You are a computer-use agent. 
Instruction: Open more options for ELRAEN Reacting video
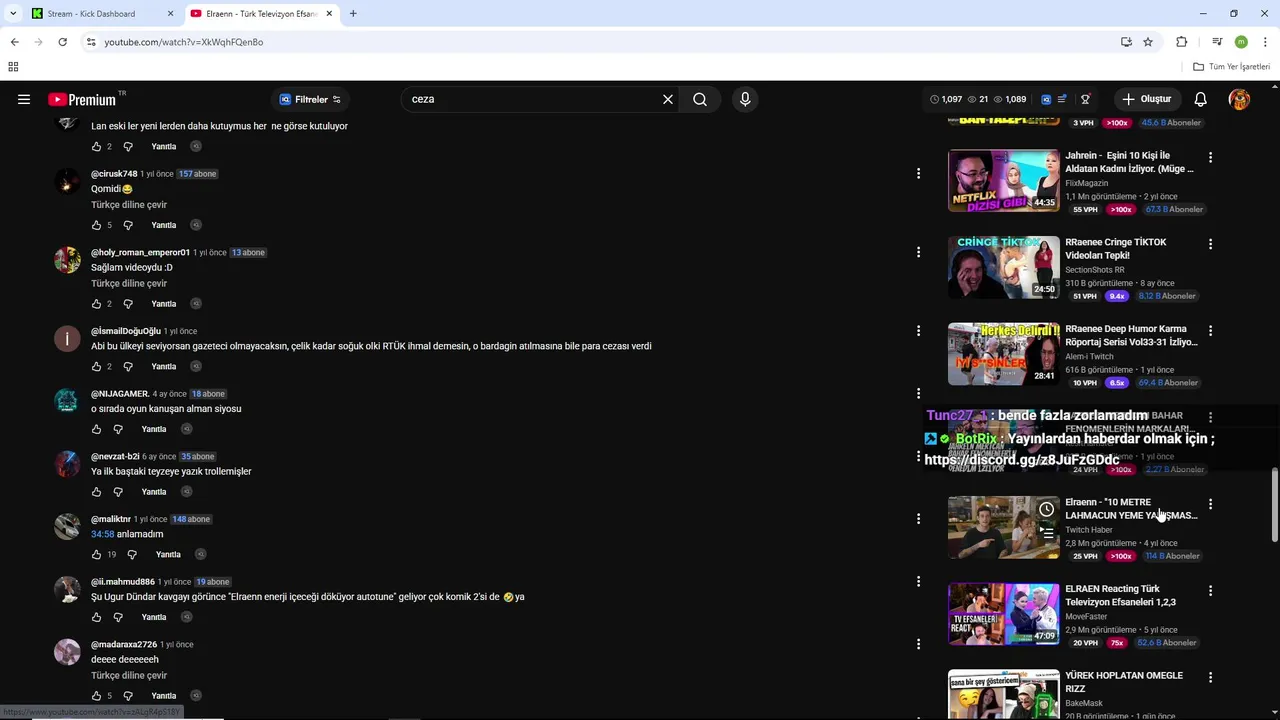[x=1210, y=591]
